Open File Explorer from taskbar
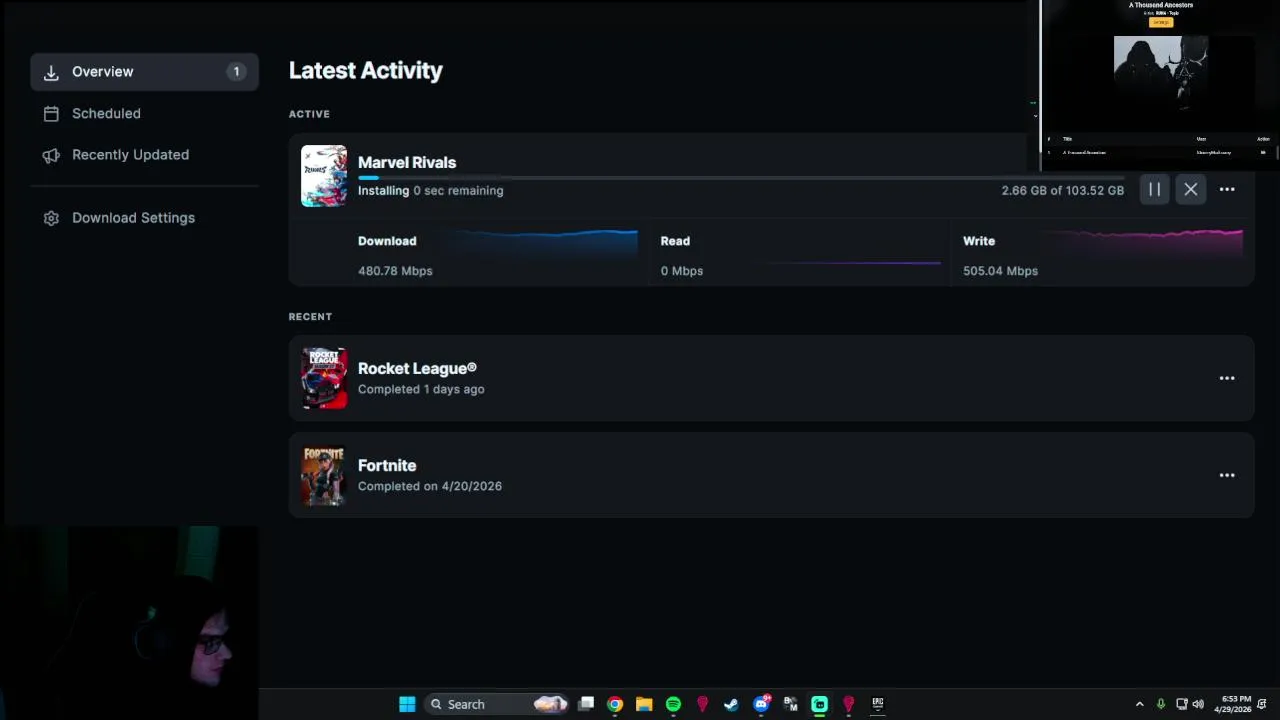 click(x=644, y=704)
